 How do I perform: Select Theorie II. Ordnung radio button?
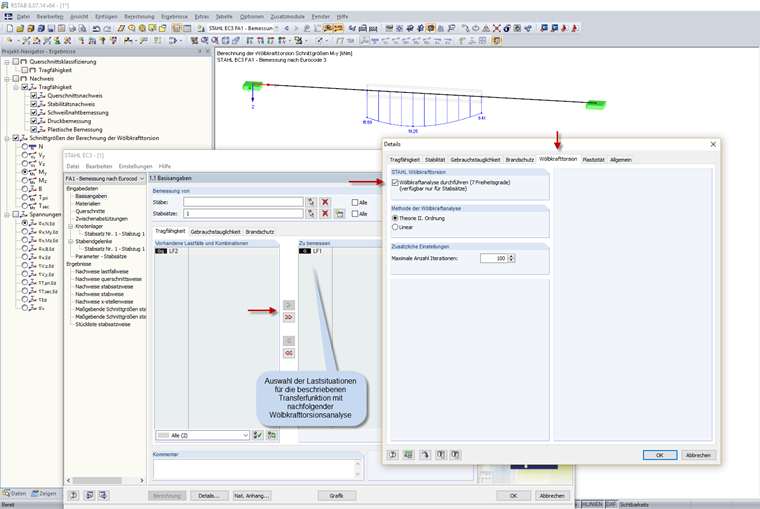395,218
